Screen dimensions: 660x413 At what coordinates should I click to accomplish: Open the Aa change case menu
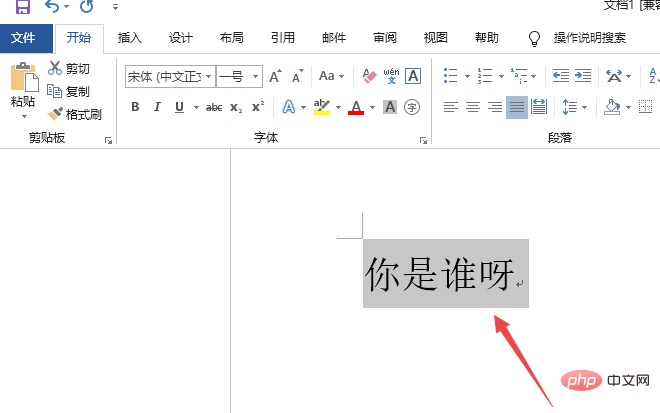pos(331,76)
